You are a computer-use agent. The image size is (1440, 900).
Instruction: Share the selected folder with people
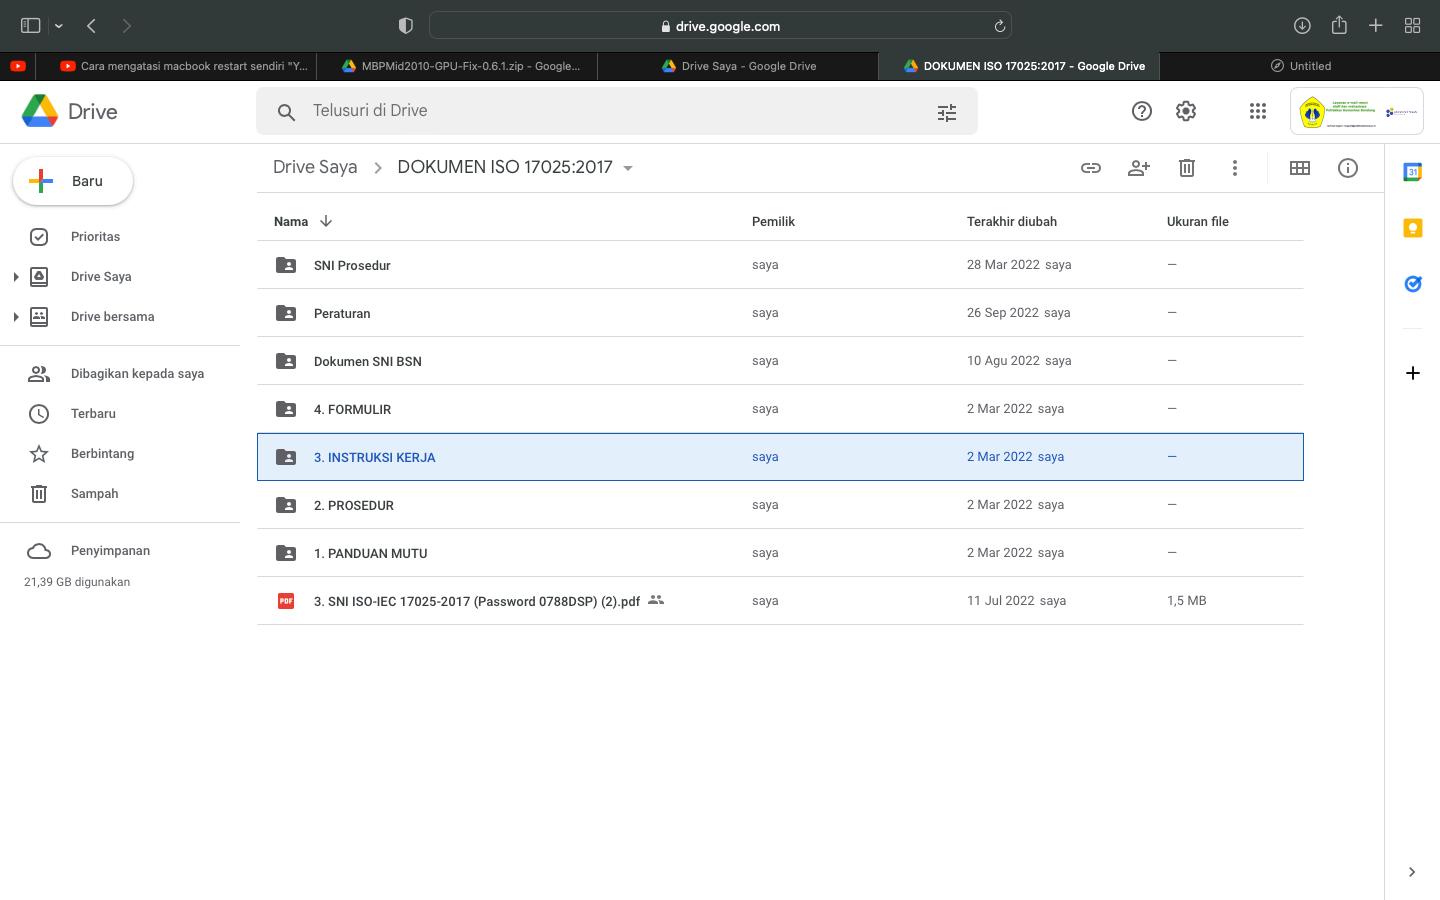[x=1139, y=168]
